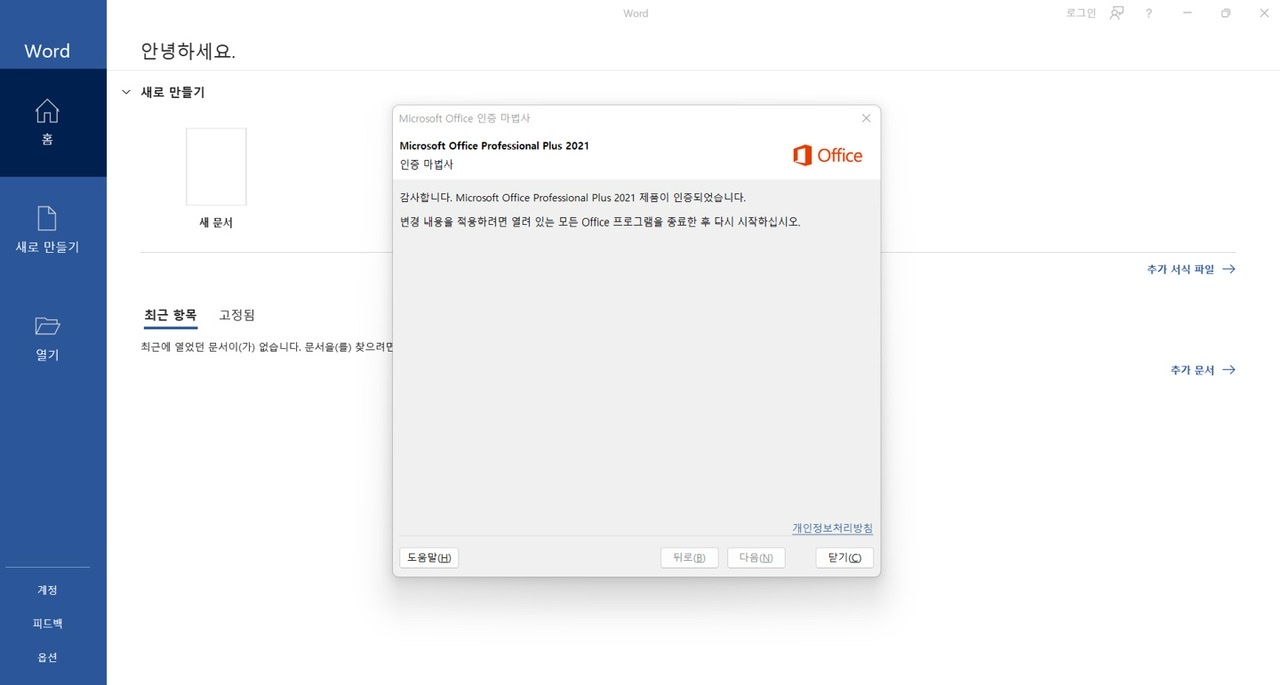This screenshot has height=685, width=1280.
Task: Open the 개인정보처리방침 privacy link
Action: (x=832, y=528)
